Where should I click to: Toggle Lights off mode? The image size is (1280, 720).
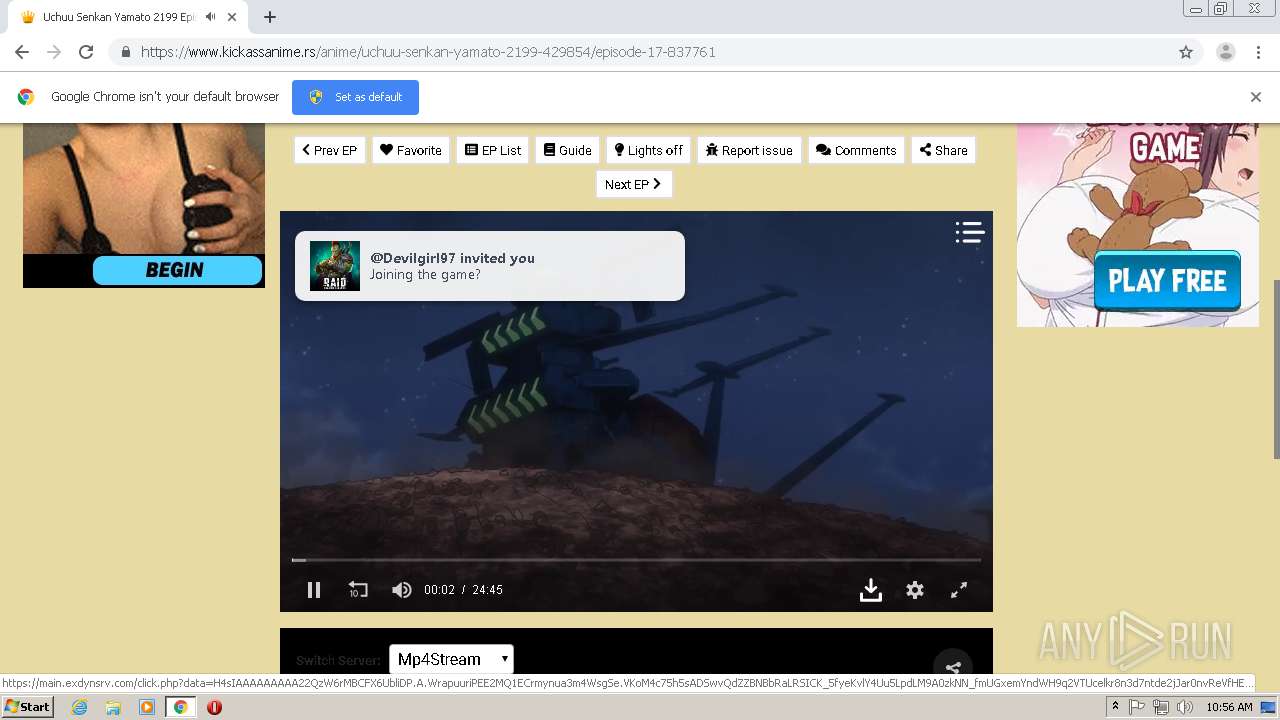pyautogui.click(x=648, y=150)
